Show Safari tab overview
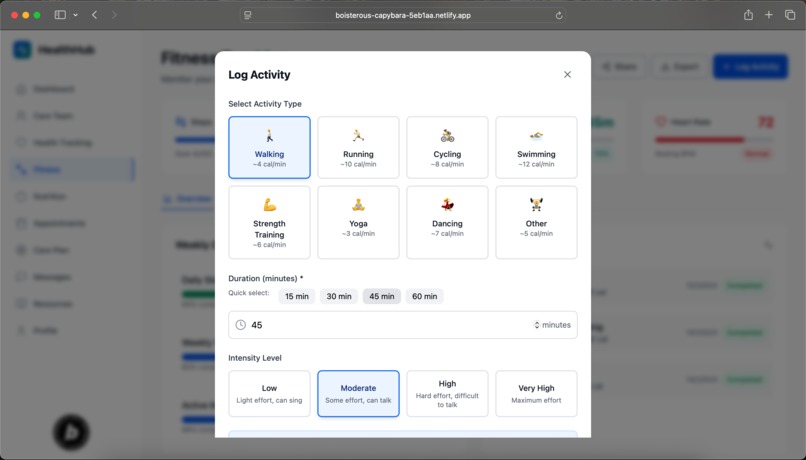806x460 pixels. (x=790, y=15)
